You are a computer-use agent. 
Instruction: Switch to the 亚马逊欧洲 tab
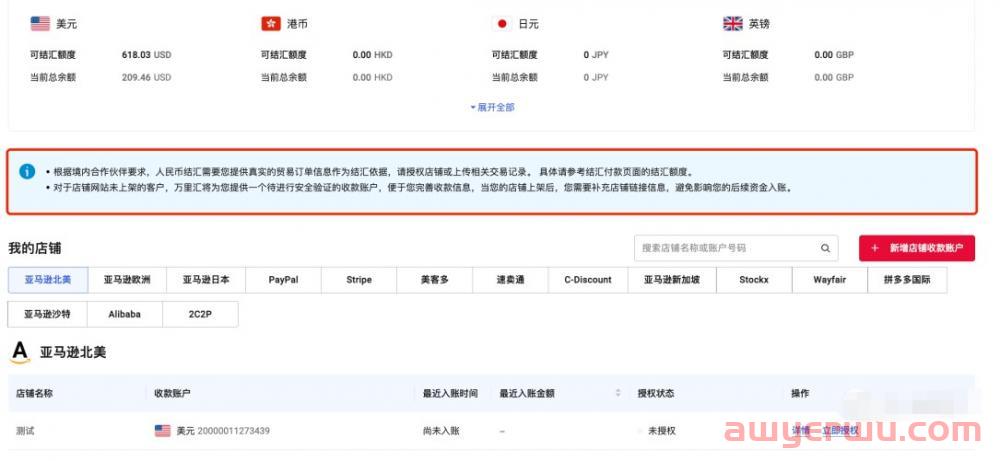pos(127,280)
